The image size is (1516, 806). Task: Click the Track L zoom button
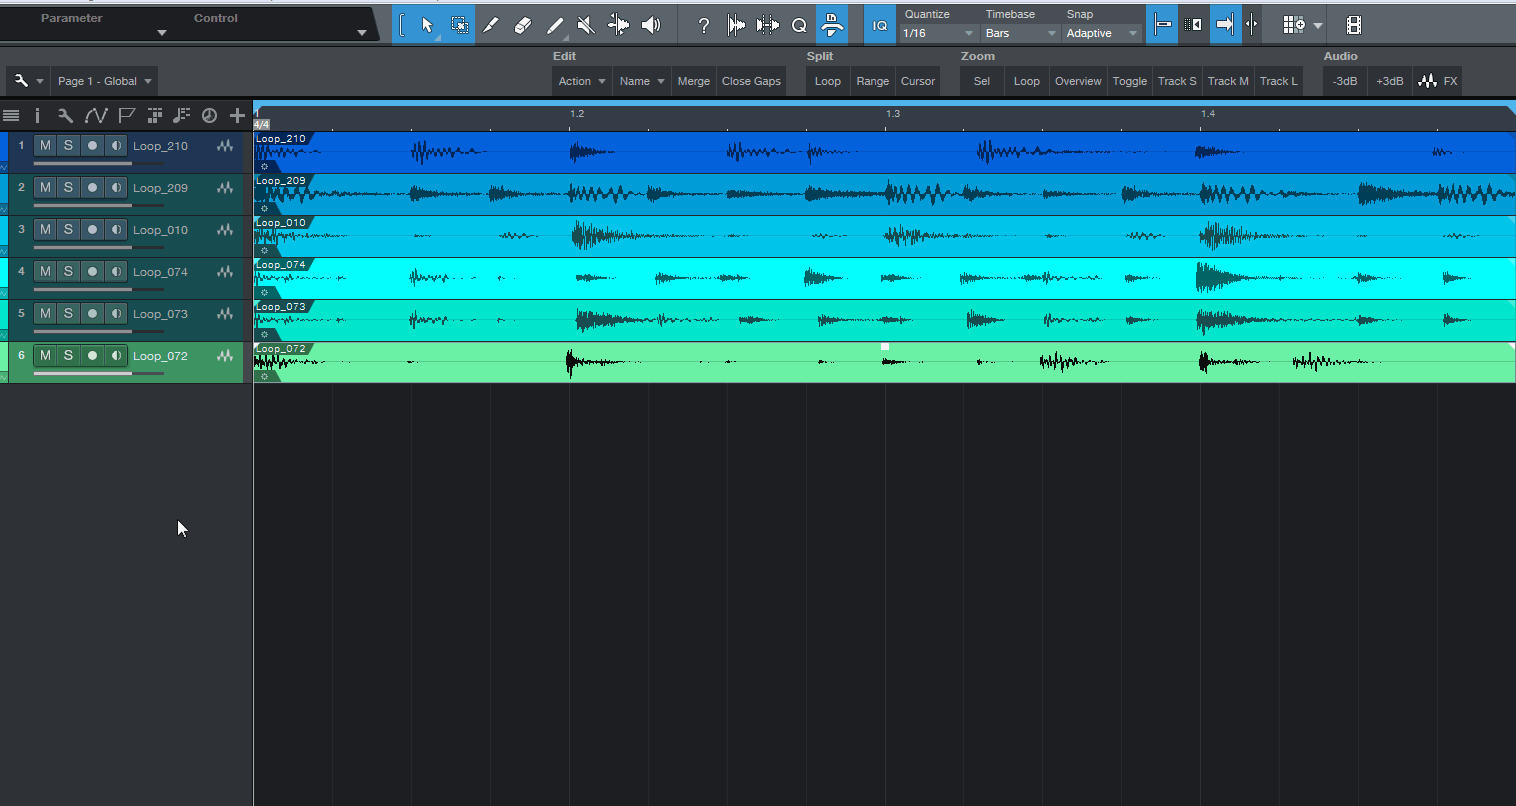(1278, 81)
